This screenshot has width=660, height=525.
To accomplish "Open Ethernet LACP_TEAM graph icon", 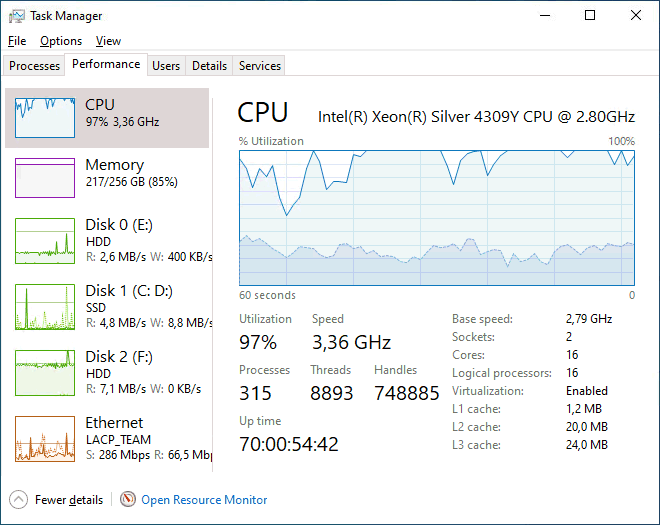I will click(x=45, y=438).
